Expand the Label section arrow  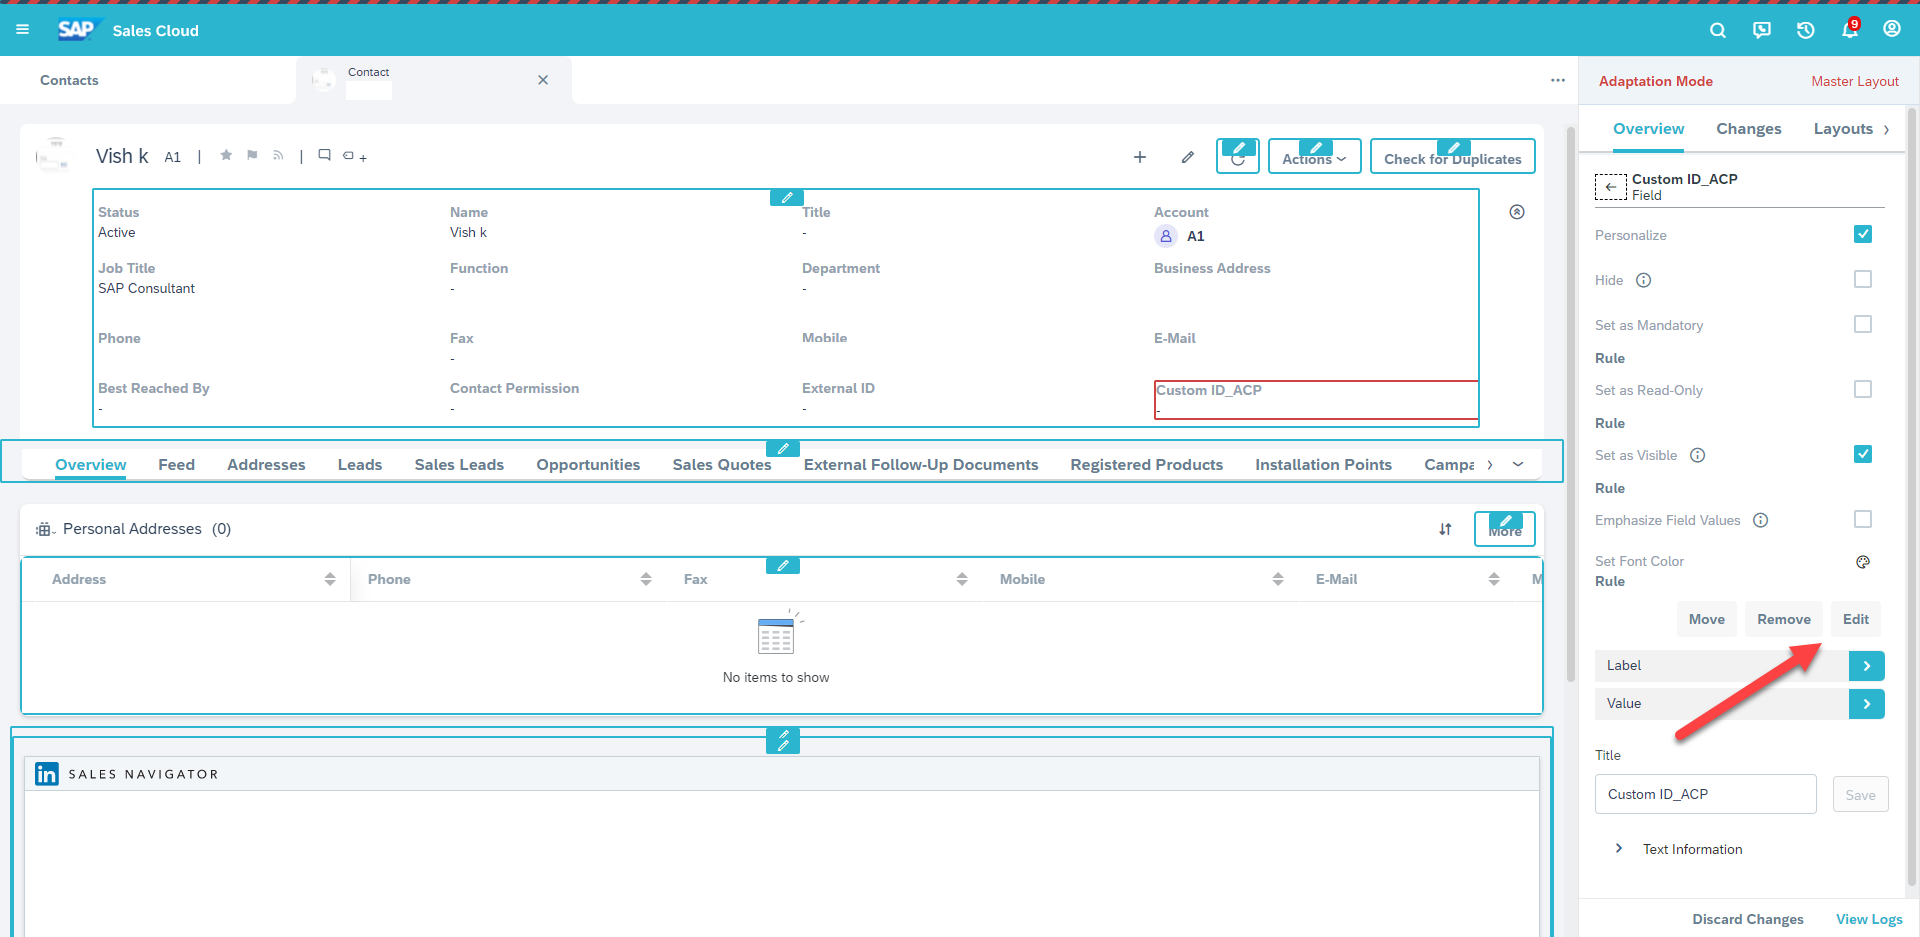coord(1867,666)
